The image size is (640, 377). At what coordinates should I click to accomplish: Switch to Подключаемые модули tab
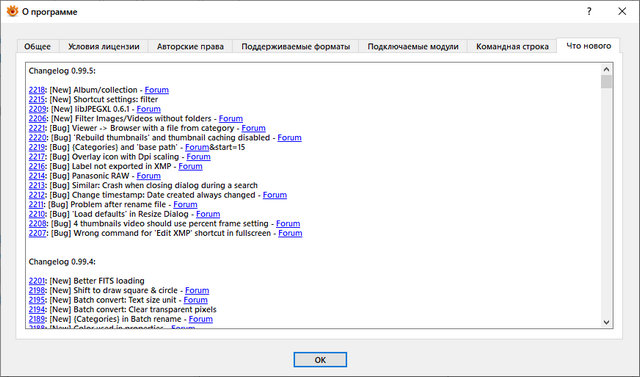[x=413, y=47]
